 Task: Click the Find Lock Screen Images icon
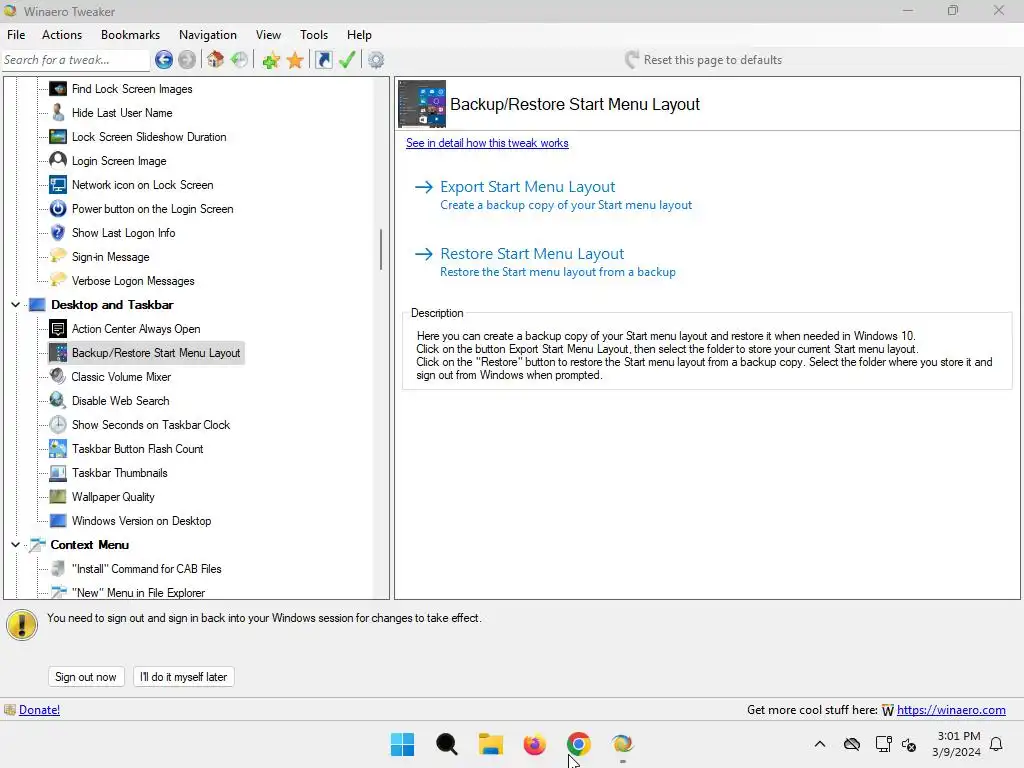tap(58, 89)
